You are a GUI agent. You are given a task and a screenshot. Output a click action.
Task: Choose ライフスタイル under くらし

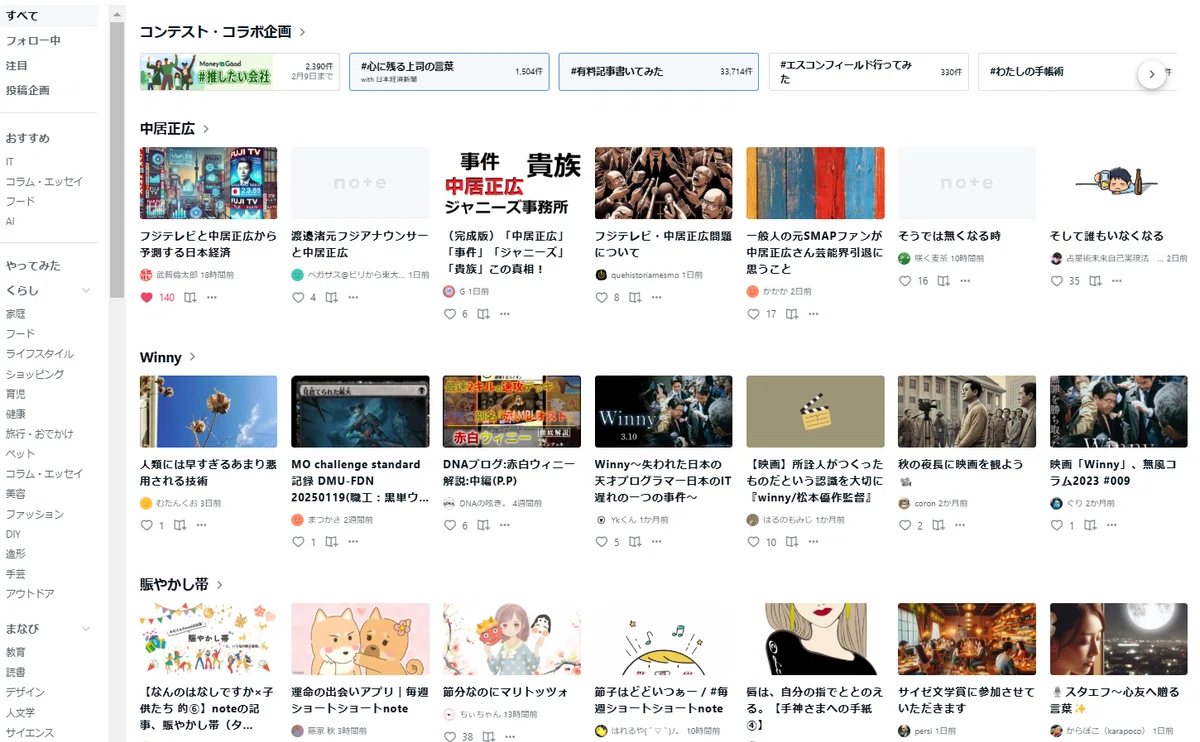pos(39,354)
